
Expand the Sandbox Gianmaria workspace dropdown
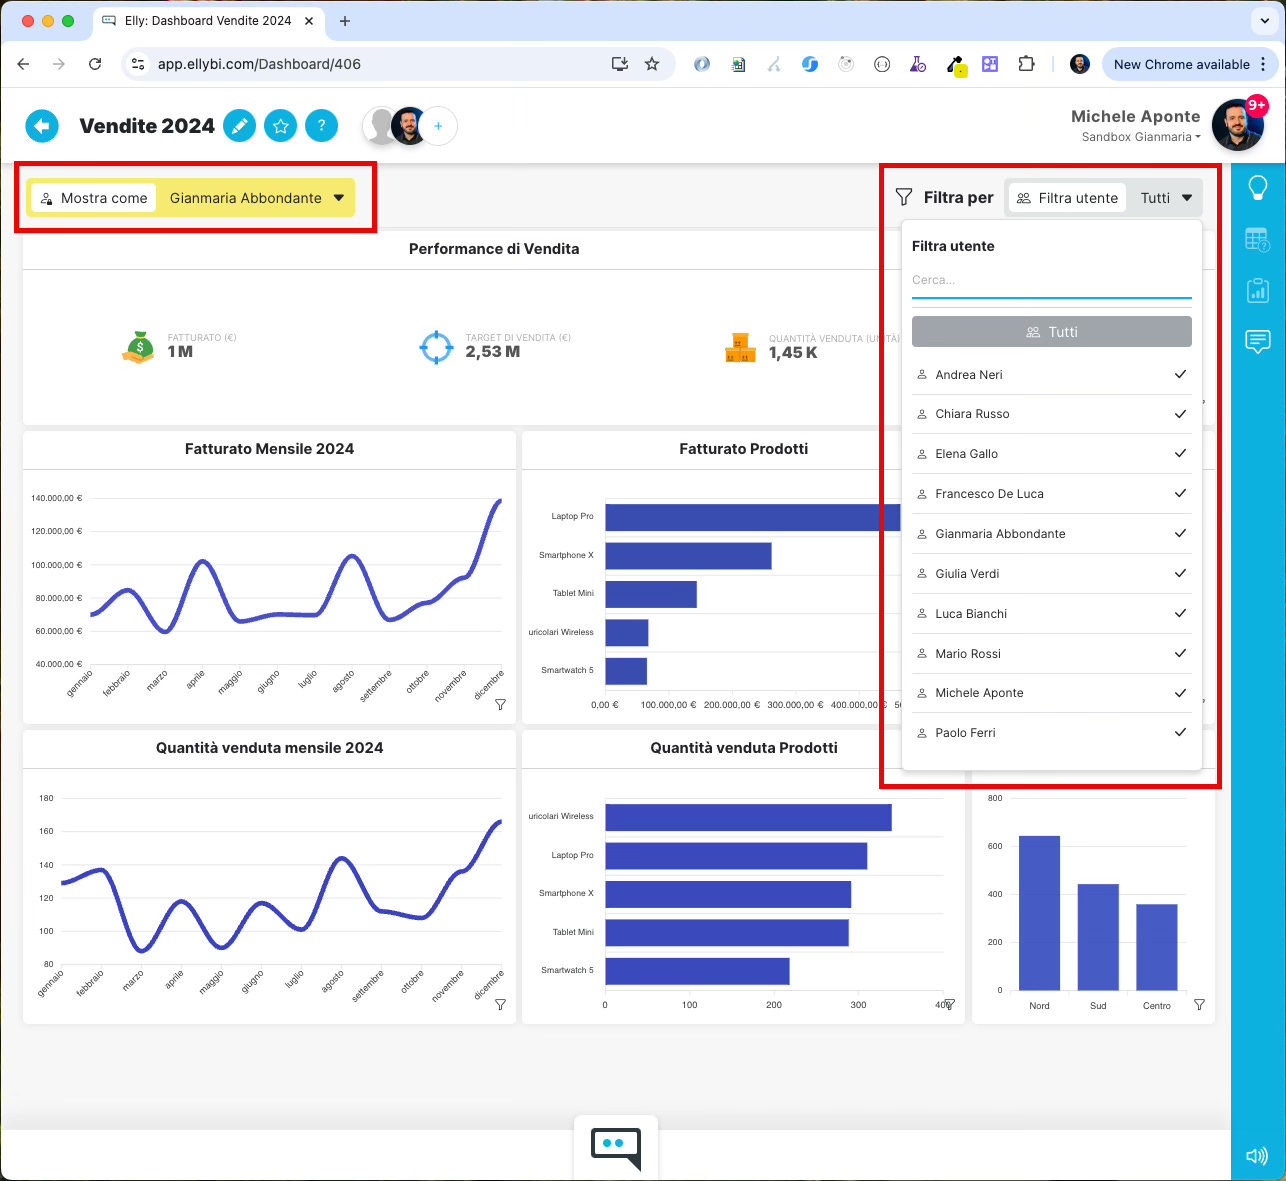tap(1141, 137)
